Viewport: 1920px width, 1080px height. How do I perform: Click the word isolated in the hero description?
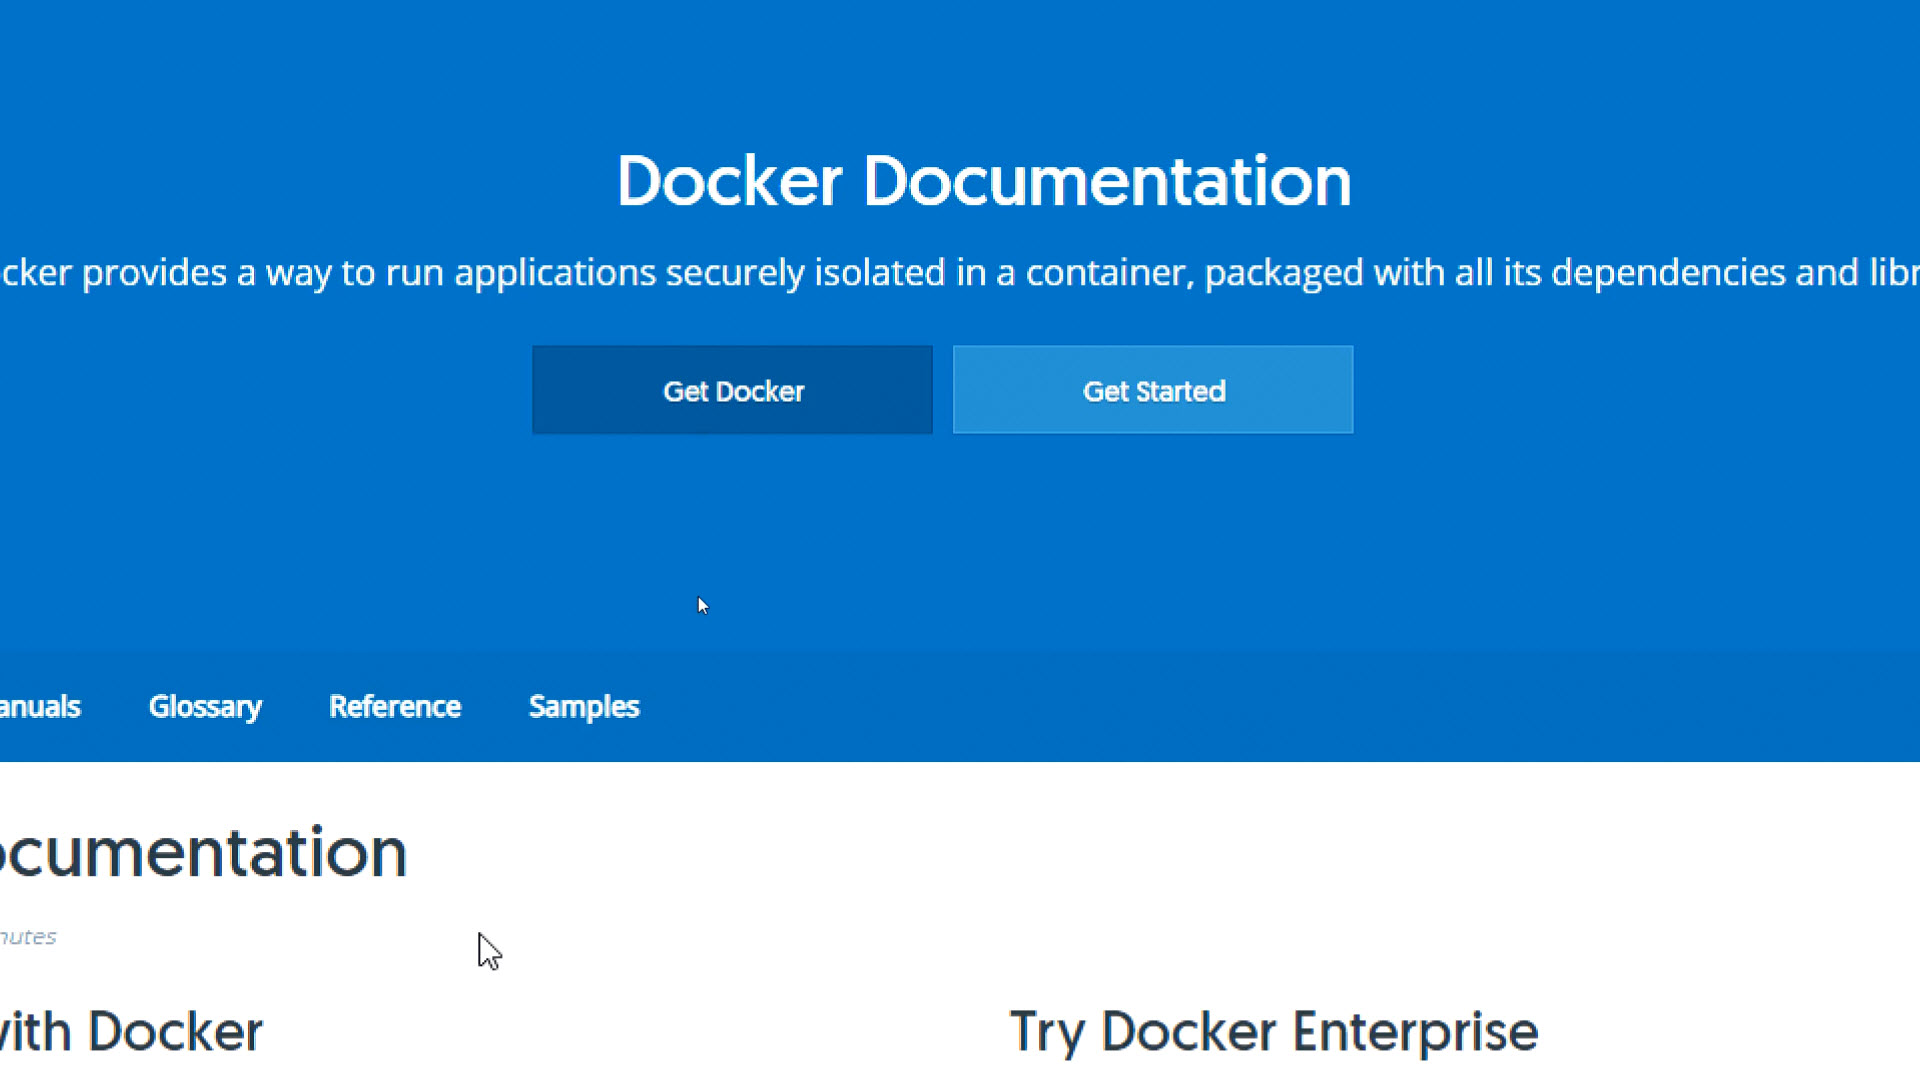tap(880, 273)
